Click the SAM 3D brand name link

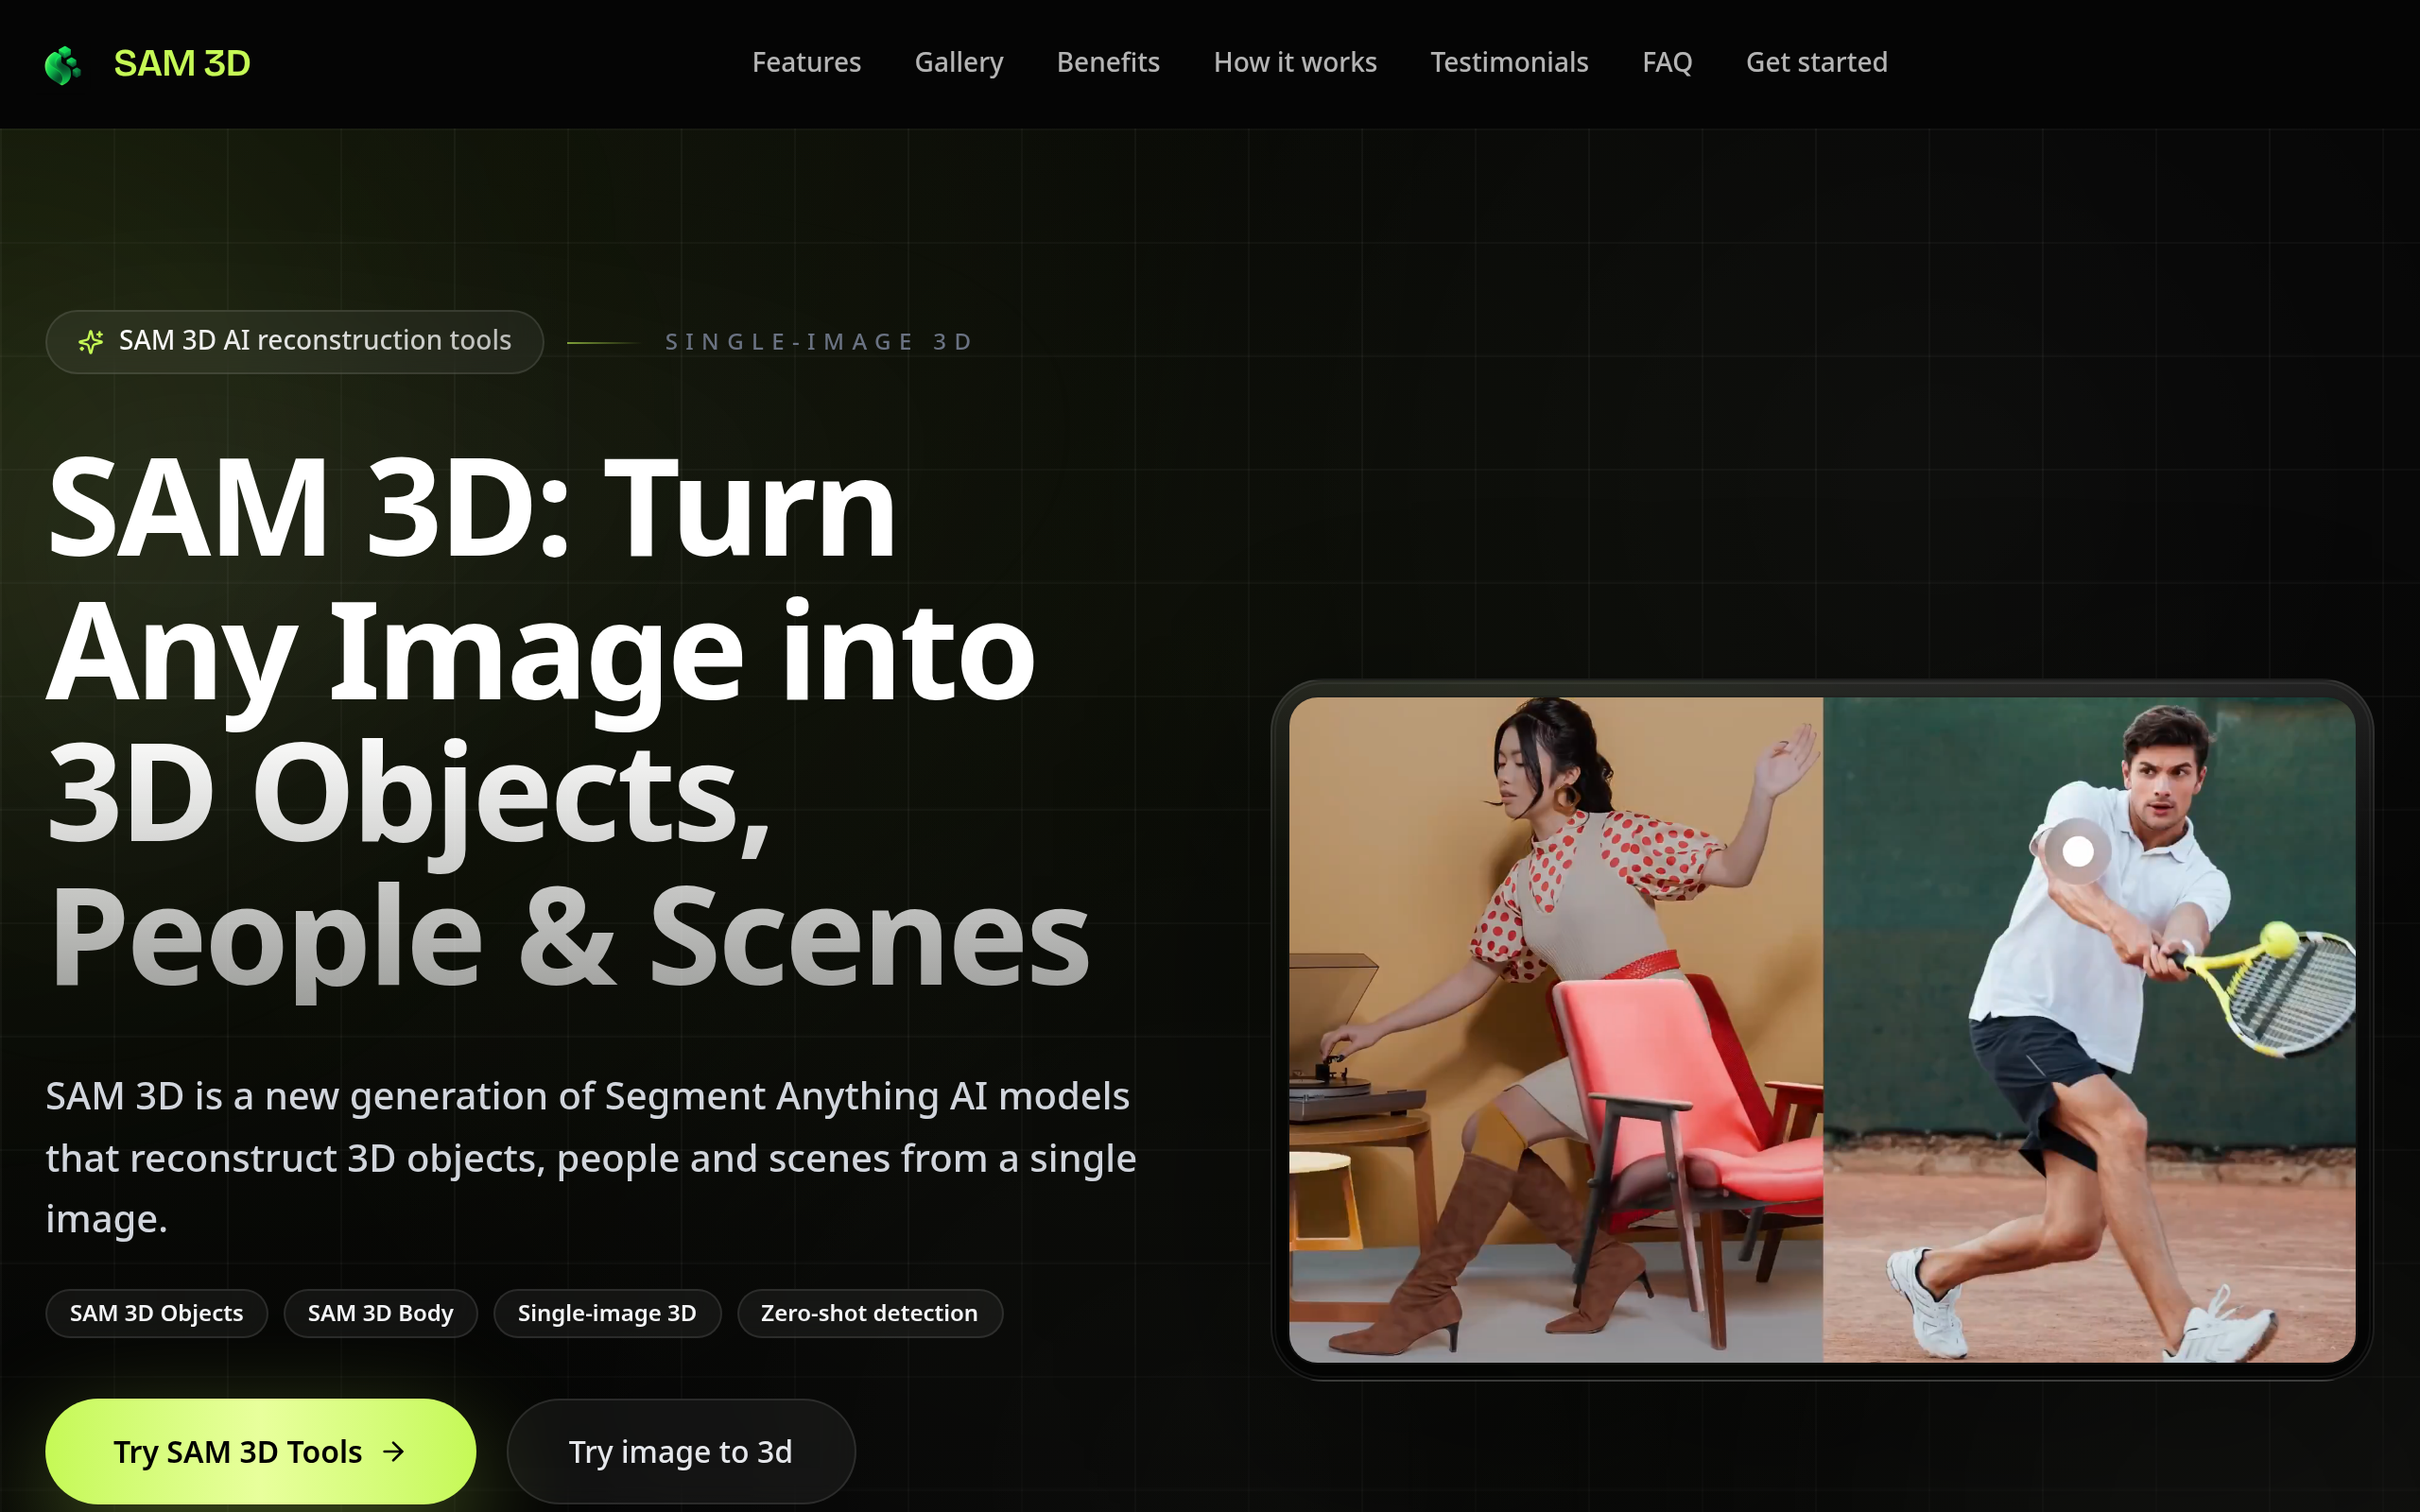tap(182, 64)
